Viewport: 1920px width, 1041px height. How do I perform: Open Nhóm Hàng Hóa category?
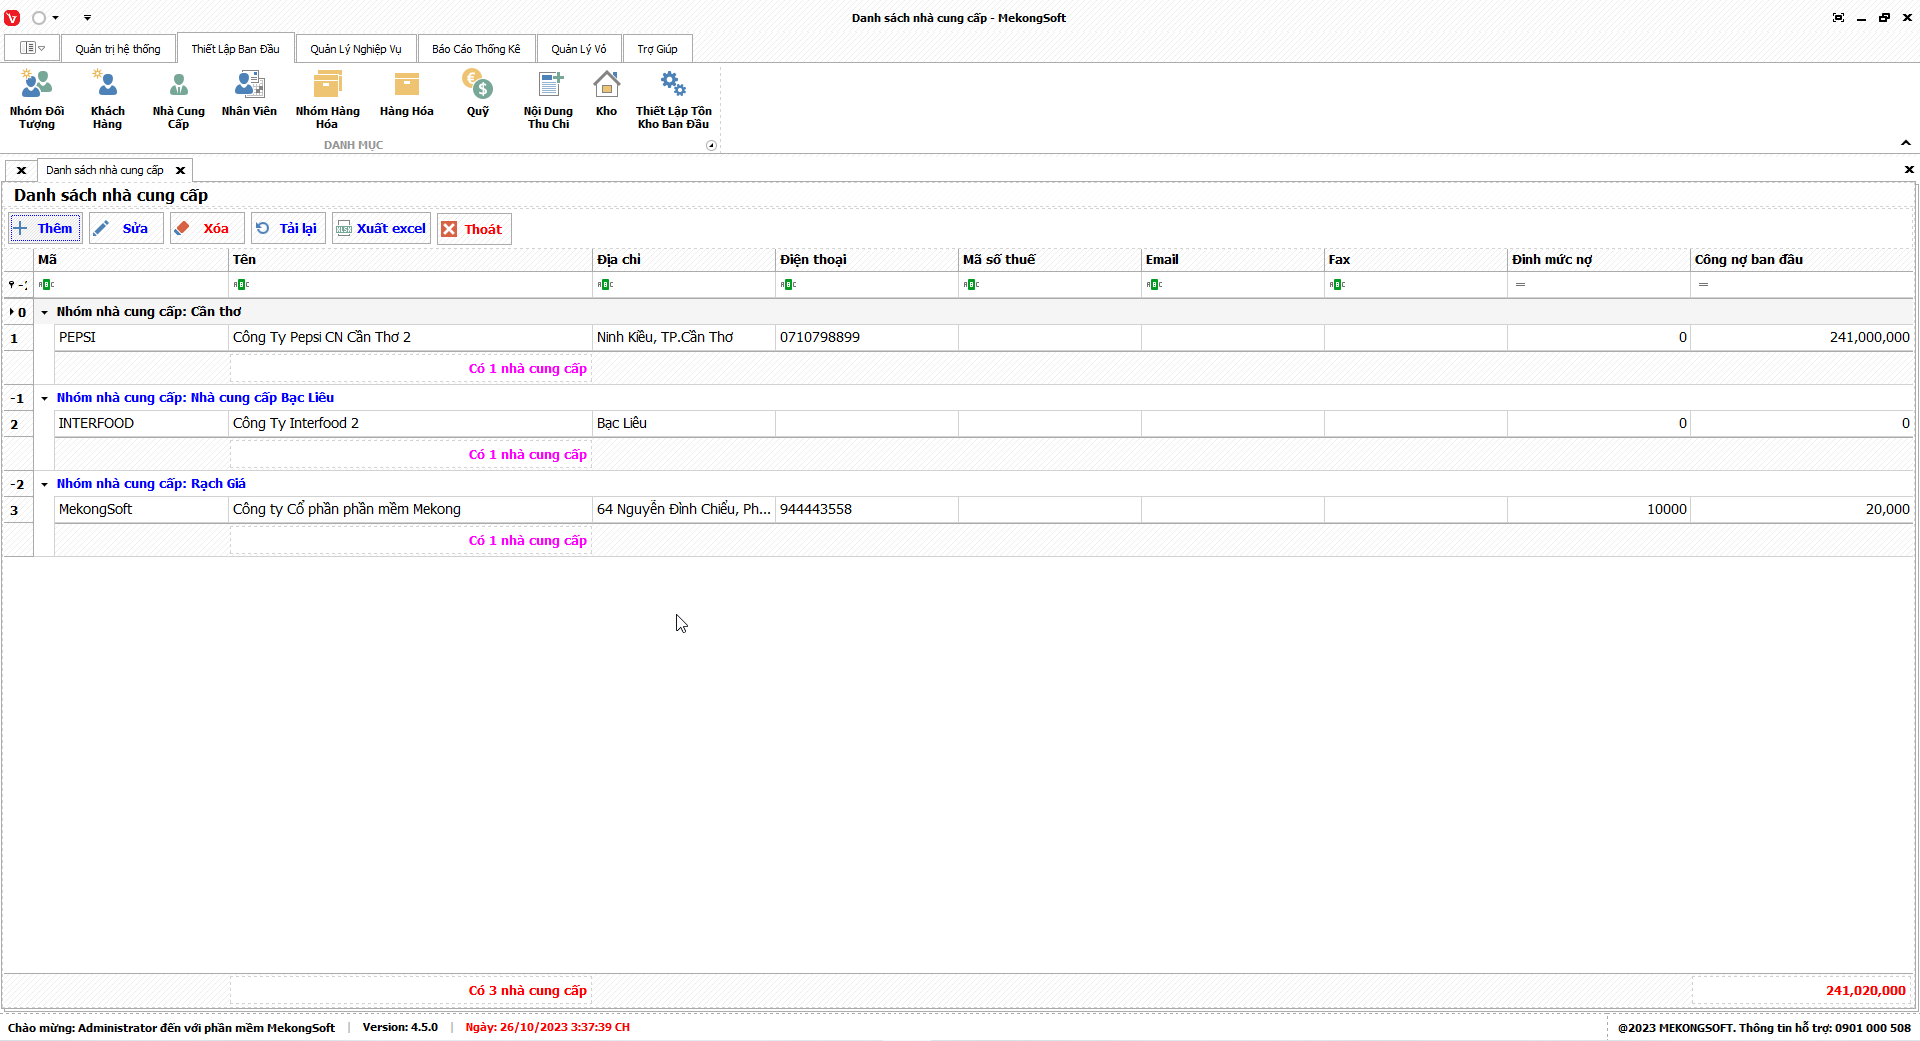tap(327, 99)
